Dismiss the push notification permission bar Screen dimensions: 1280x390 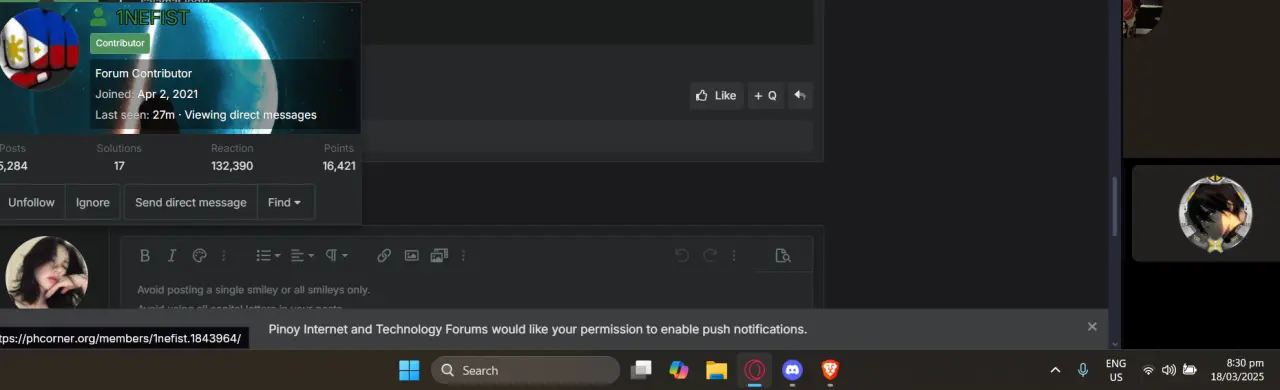point(1092,326)
